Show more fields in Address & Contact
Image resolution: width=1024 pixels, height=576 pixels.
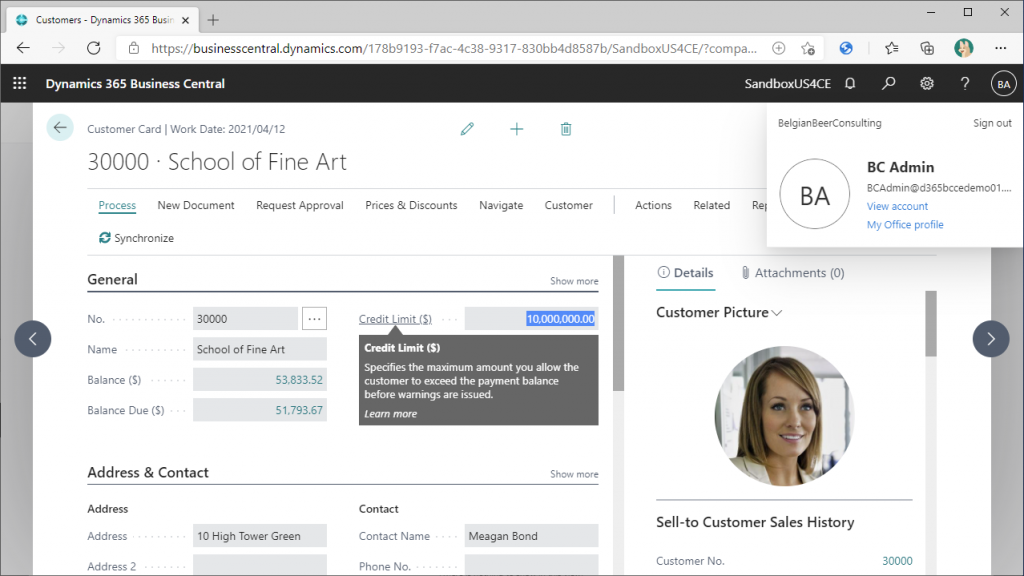click(574, 474)
